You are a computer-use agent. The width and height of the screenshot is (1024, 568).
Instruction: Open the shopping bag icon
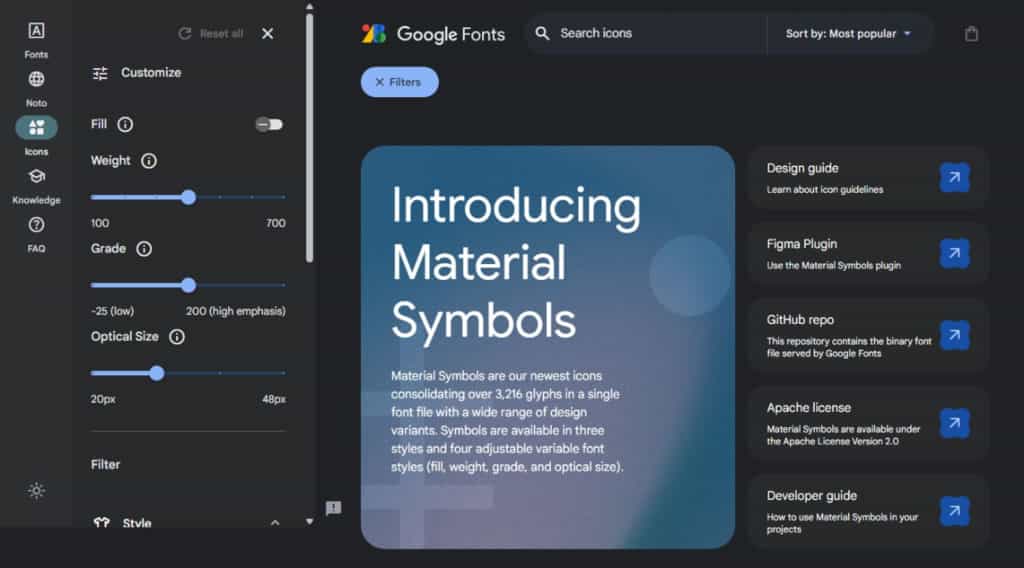pyautogui.click(x=971, y=34)
